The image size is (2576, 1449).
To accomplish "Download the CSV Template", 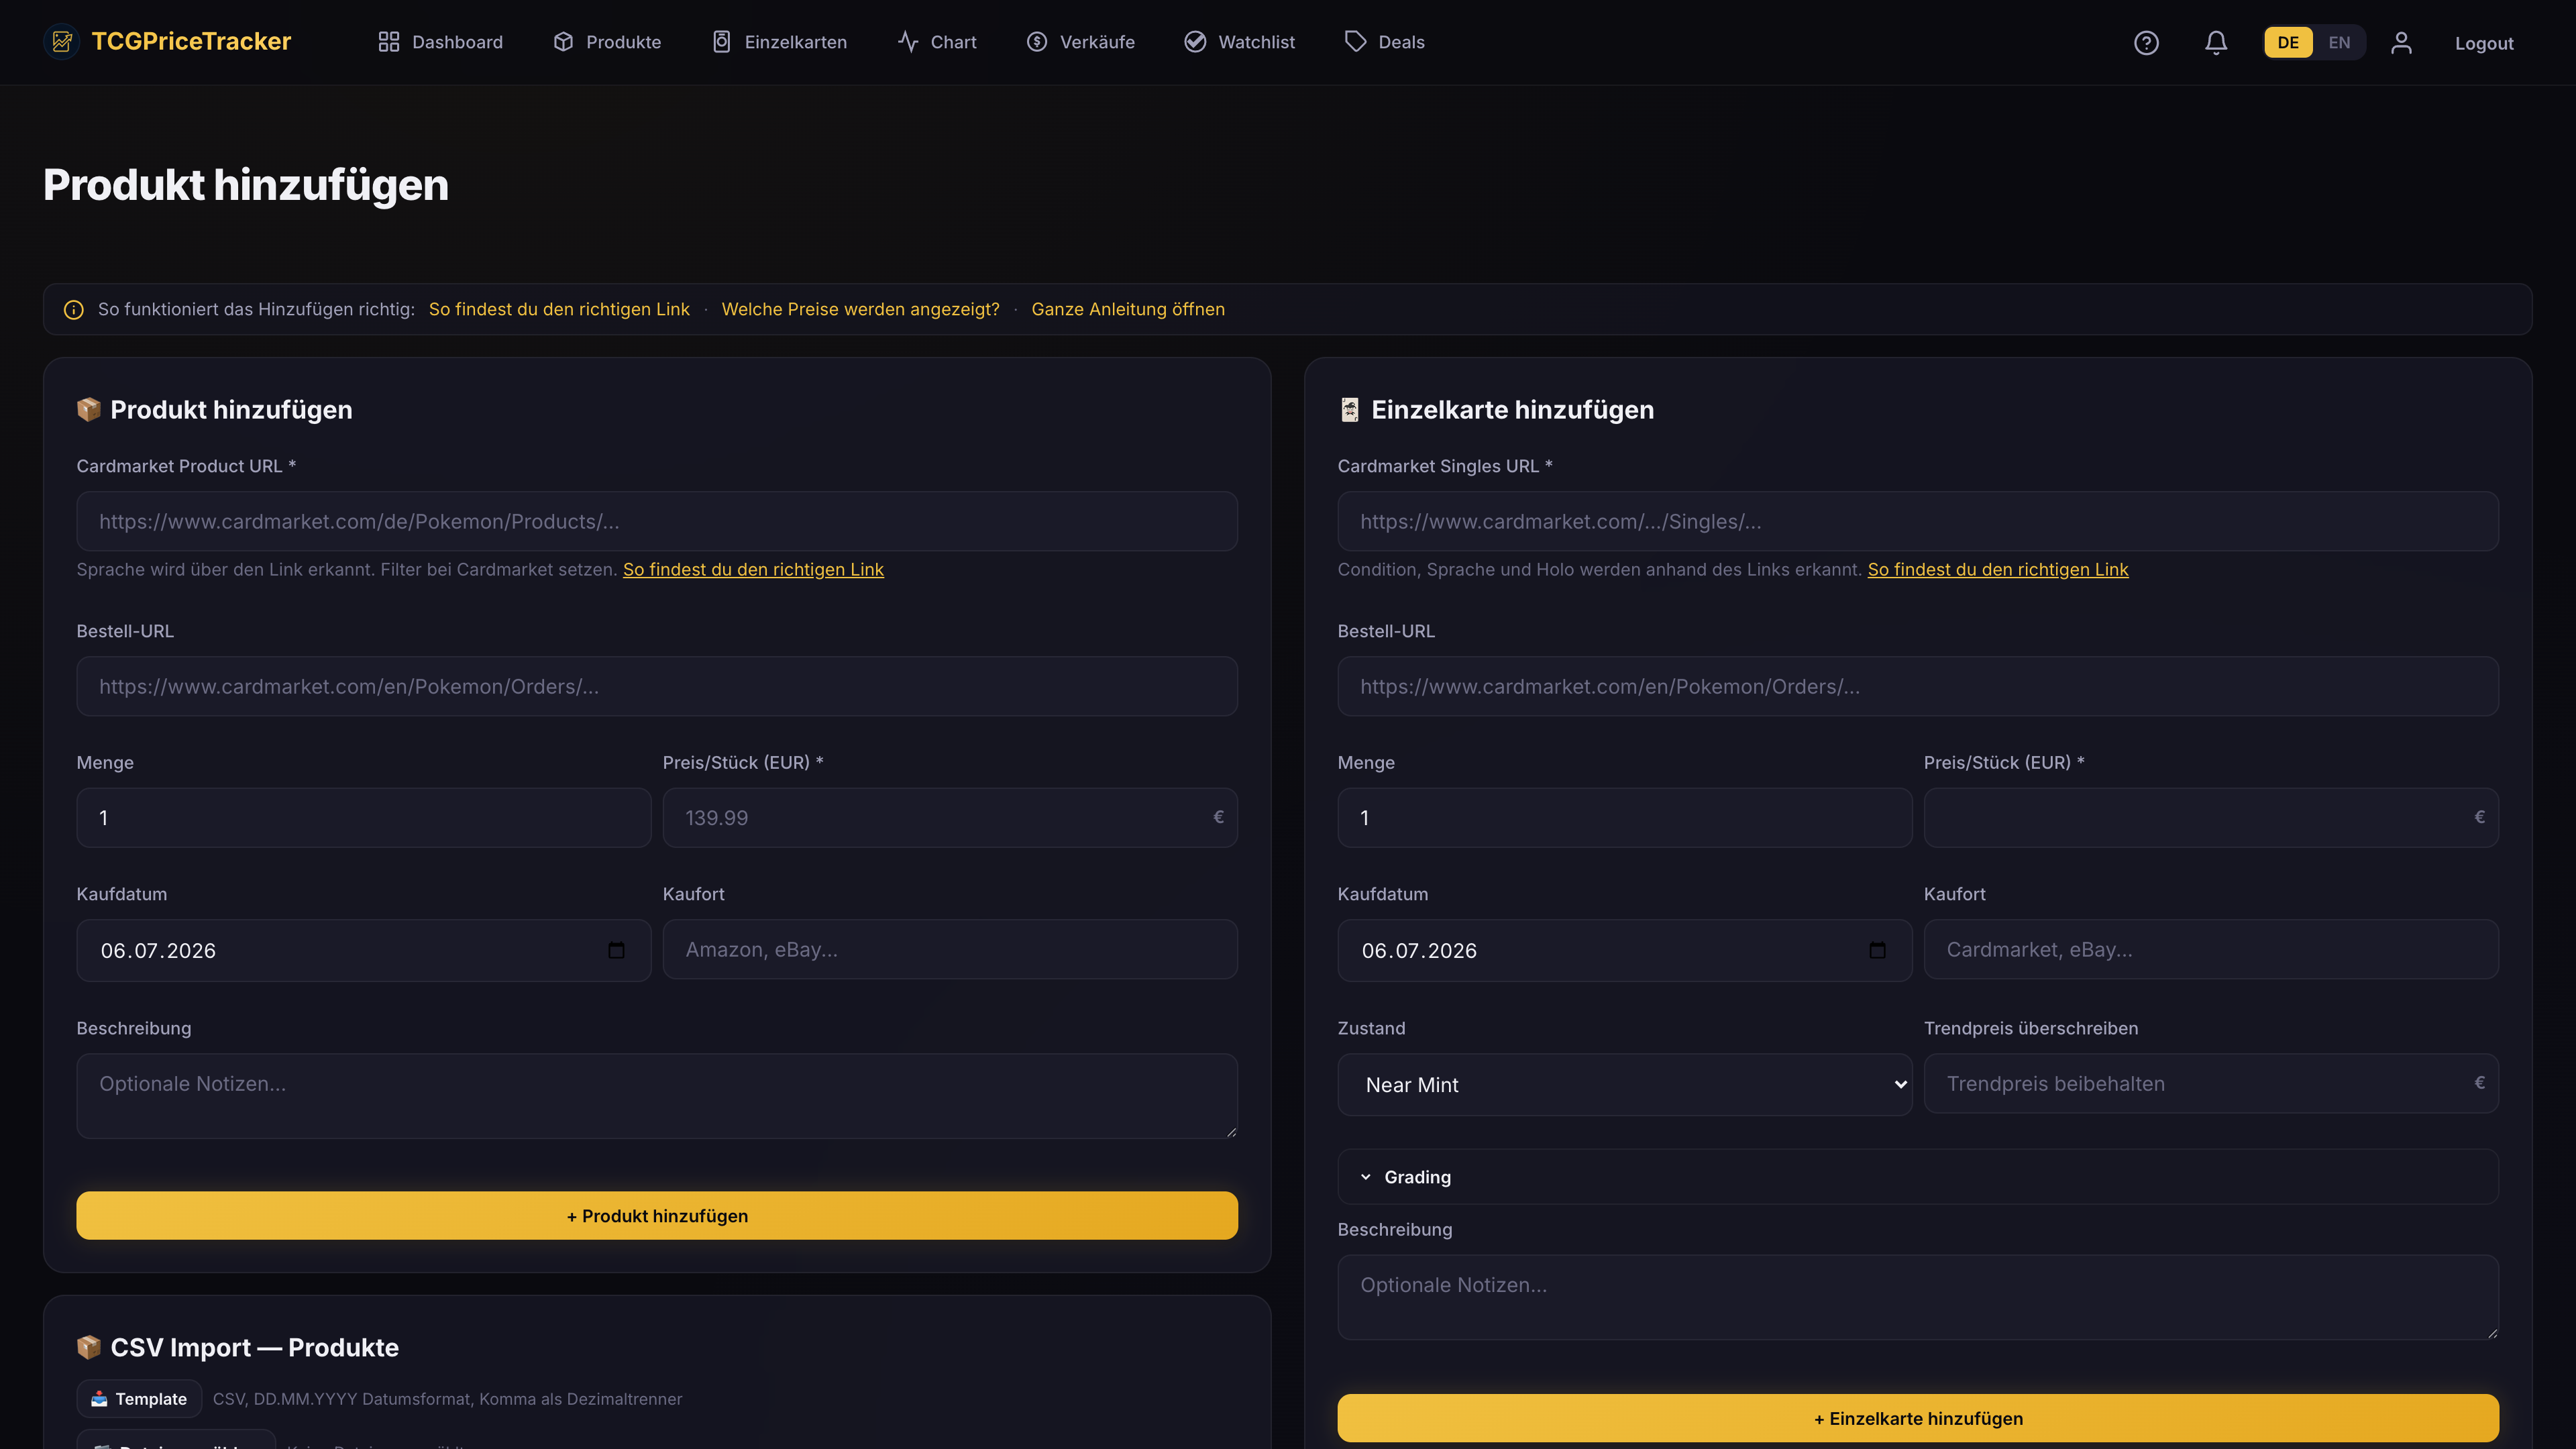I will (x=139, y=1398).
